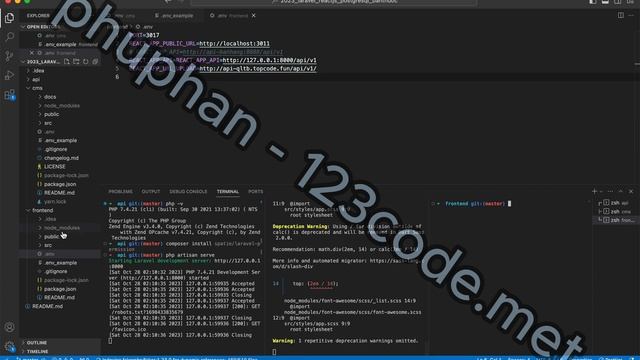Open the root README.md file
The height and width of the screenshot is (360, 640).
[47, 307]
